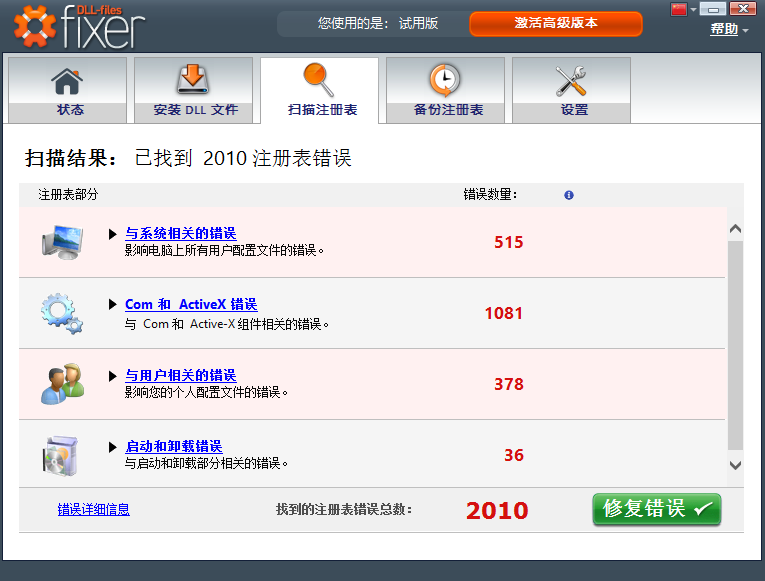765x581 pixels.
Task: Click the wrench settings tools icon
Action: (x=571, y=80)
